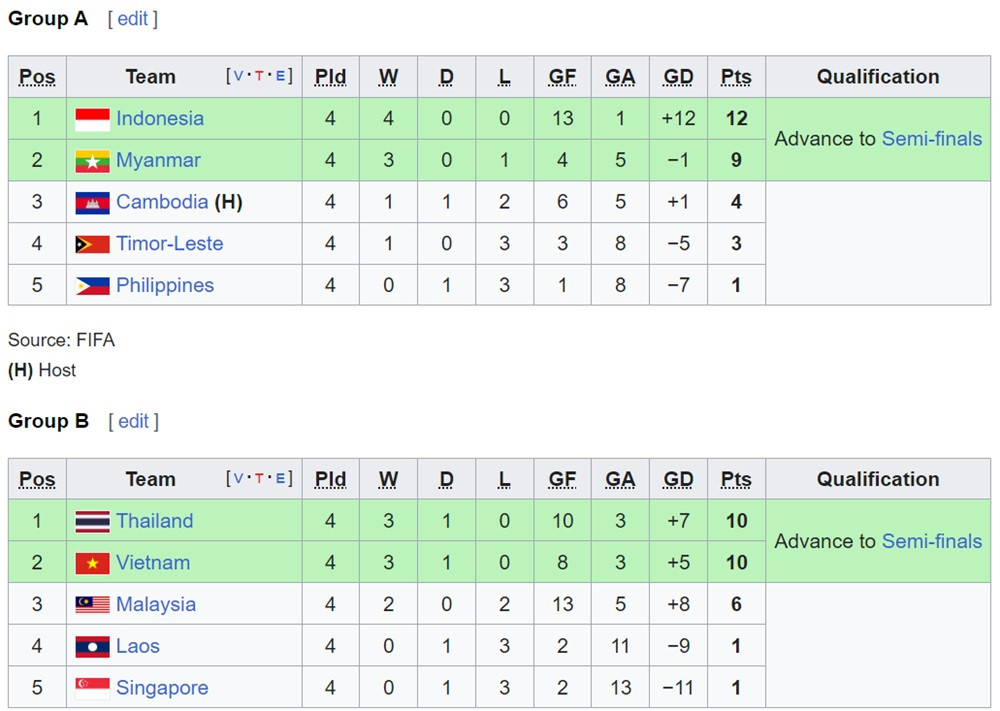Click the Thailand flag icon
1000x711 pixels.
point(92,522)
